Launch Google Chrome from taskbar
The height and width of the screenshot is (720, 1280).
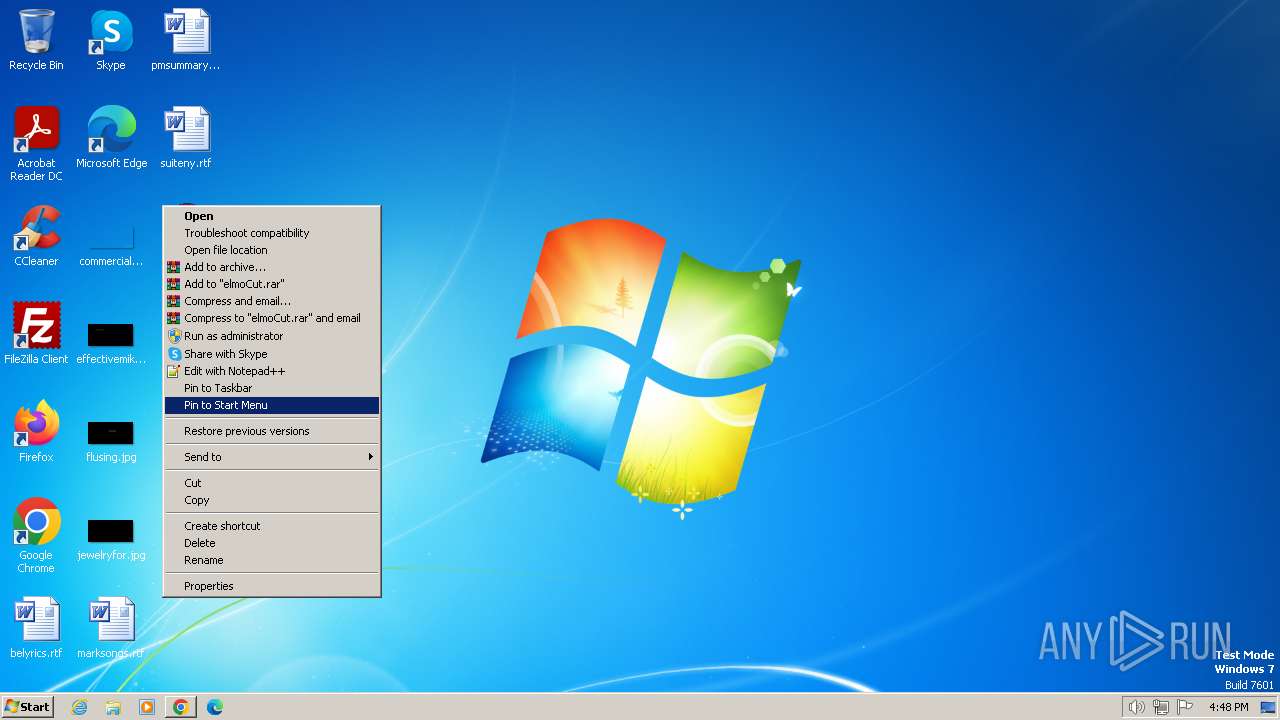pyautogui.click(x=181, y=707)
